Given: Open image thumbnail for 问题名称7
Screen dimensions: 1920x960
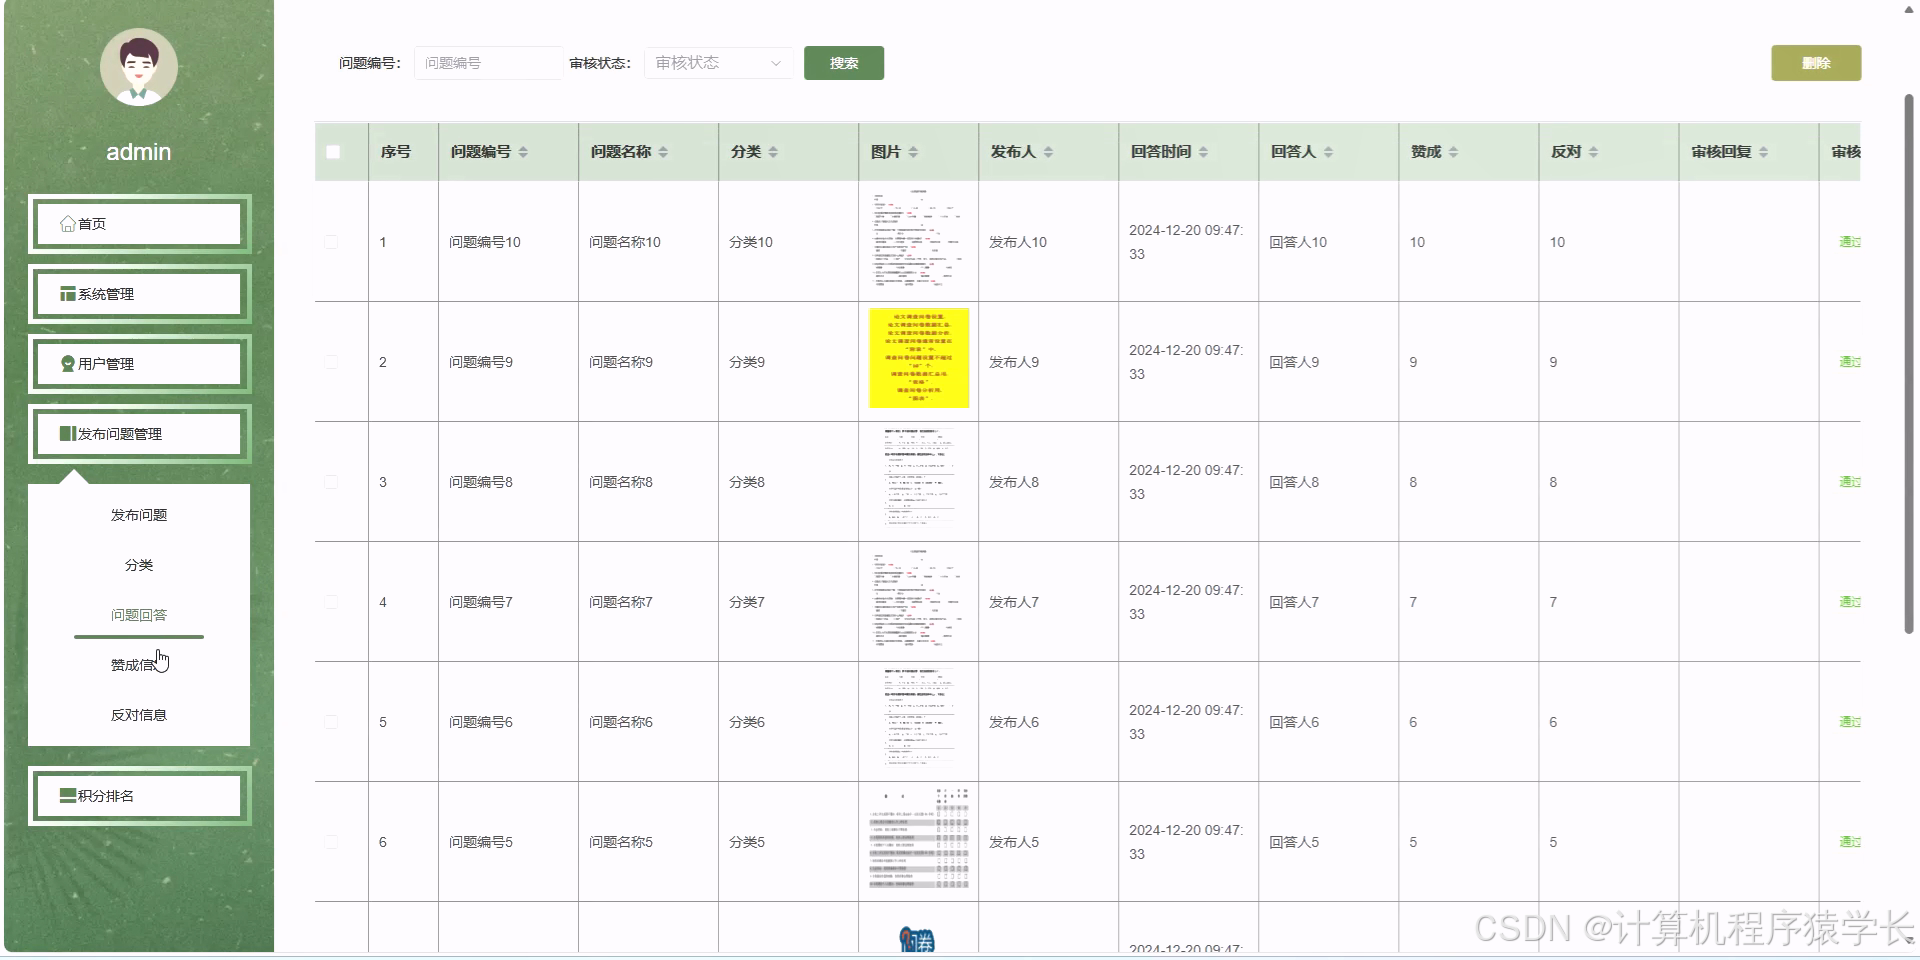Looking at the screenshot, I should coord(918,600).
